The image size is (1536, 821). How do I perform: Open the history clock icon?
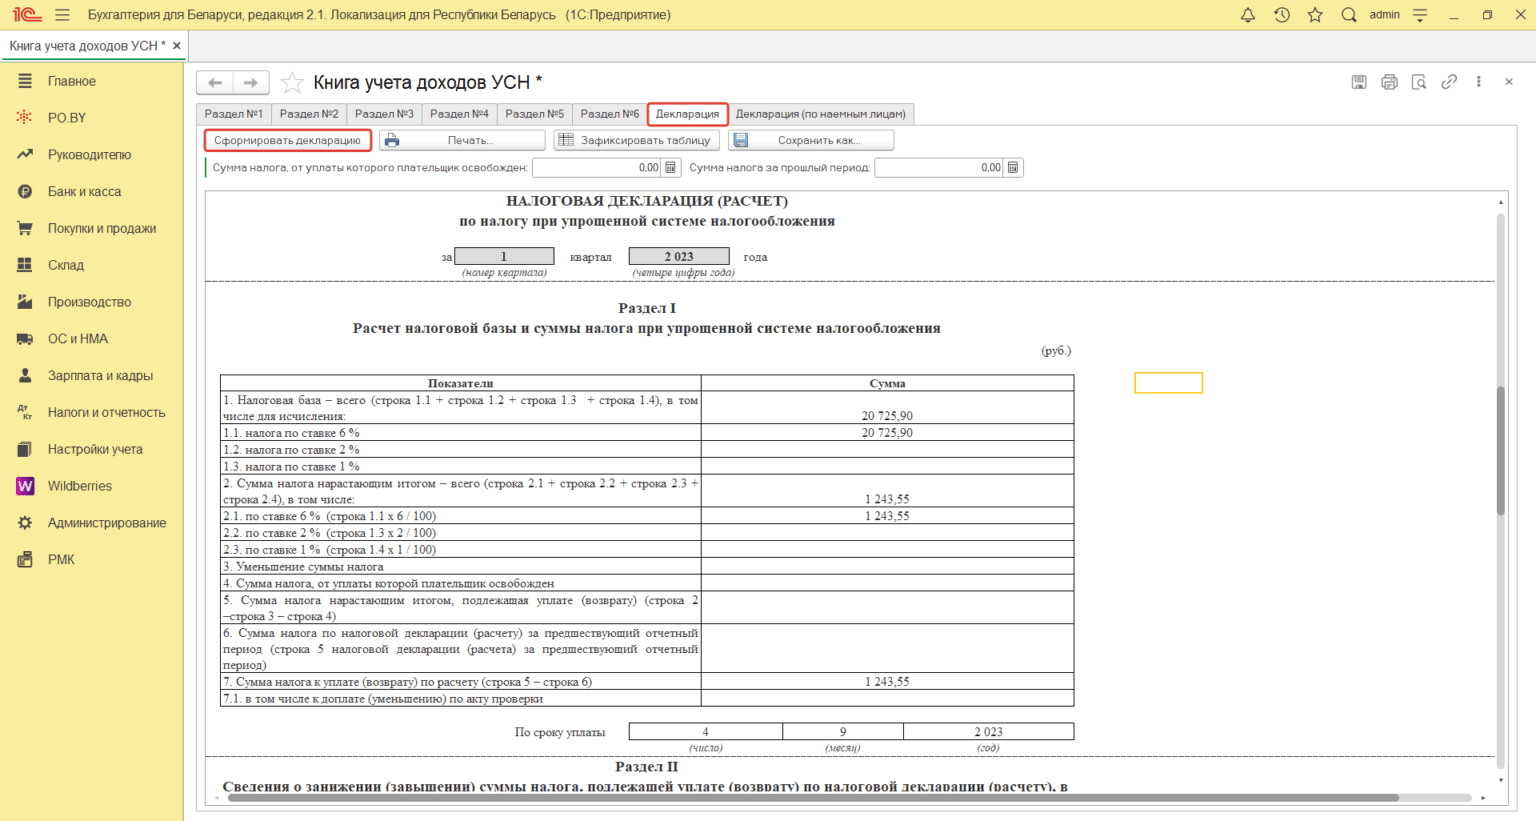pos(1282,15)
